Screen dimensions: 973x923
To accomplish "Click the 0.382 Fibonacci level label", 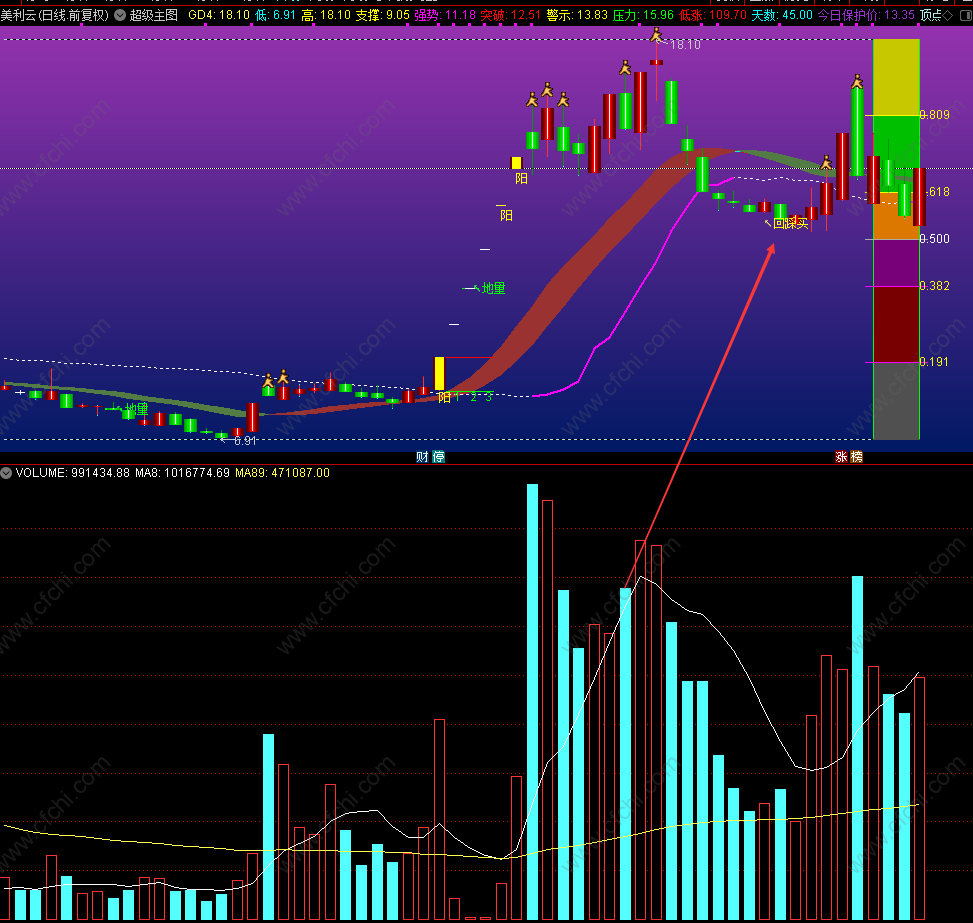I will [x=935, y=286].
